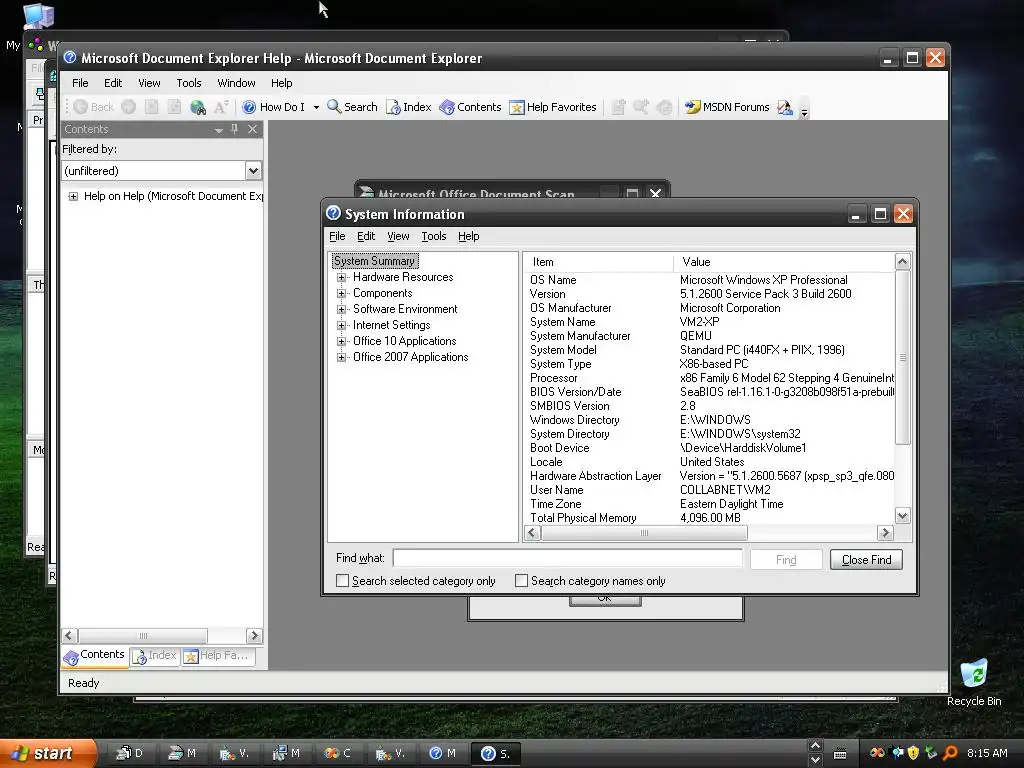This screenshot has width=1024, height=768.
Task: Close the Contents panel with its X
Action: tap(253, 129)
